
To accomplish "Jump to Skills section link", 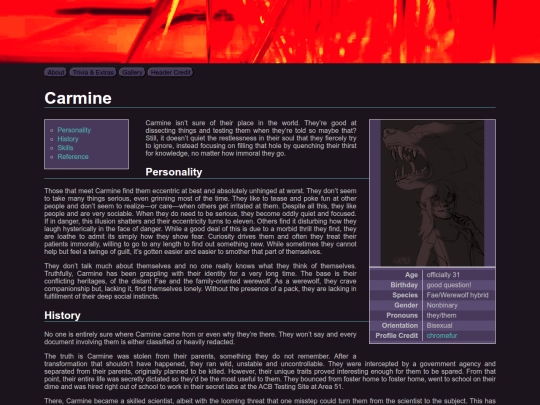I will click(65, 148).
